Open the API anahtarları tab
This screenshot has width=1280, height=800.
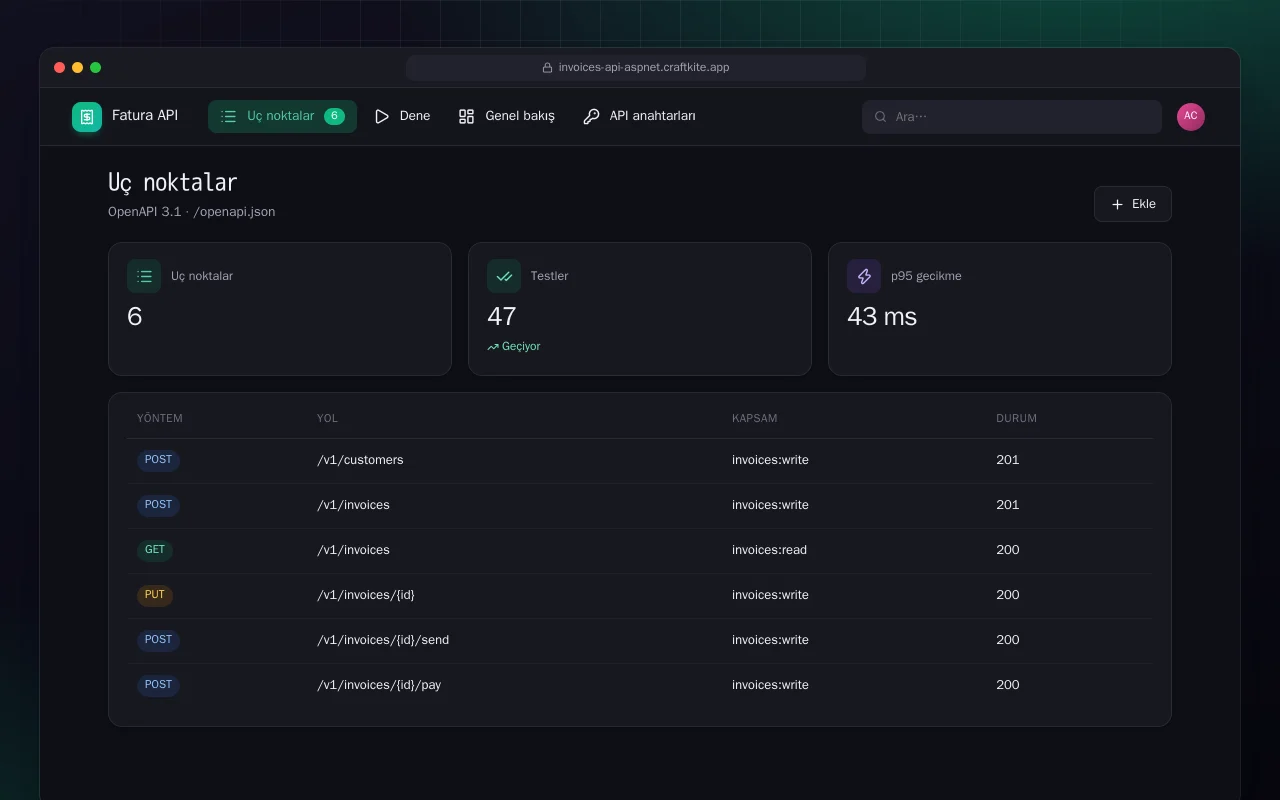(x=639, y=117)
